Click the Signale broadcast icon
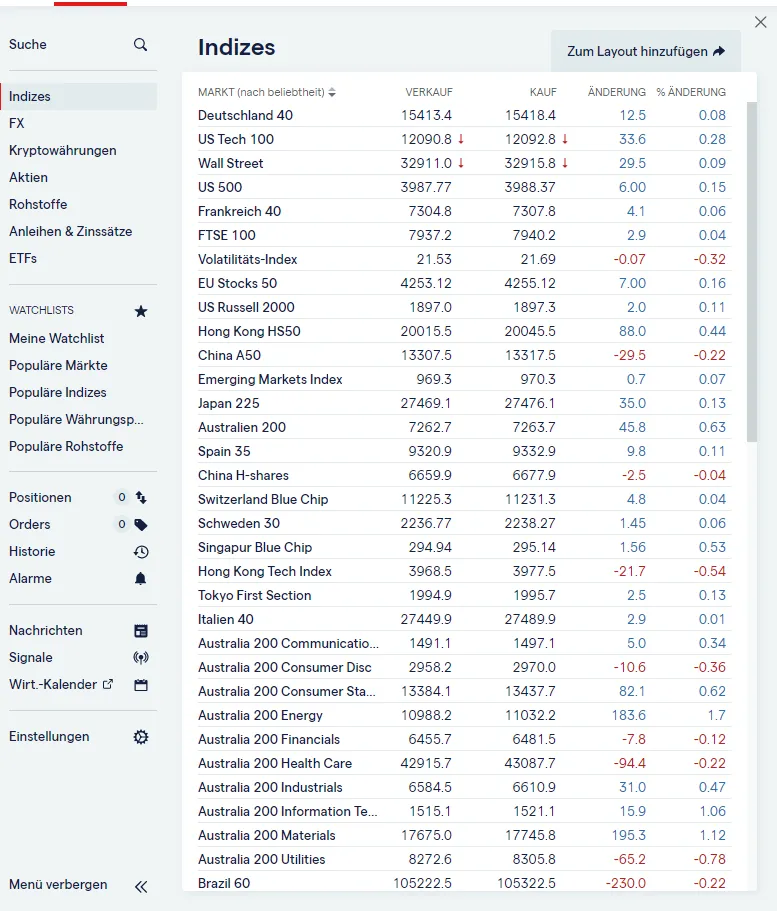Viewport: 777px width, 911px height. point(141,658)
